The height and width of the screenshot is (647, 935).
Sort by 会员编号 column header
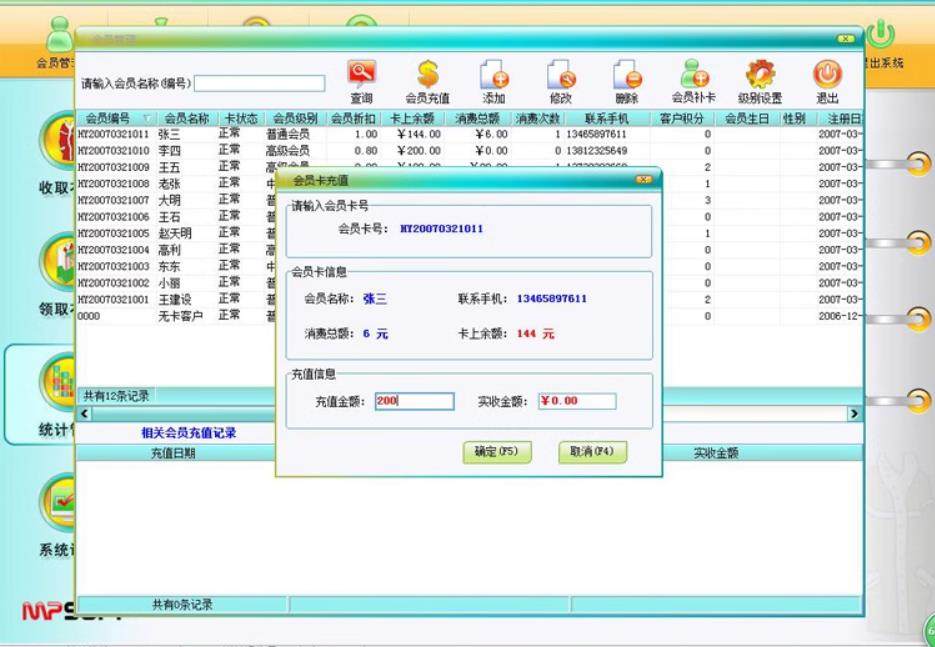pos(116,118)
